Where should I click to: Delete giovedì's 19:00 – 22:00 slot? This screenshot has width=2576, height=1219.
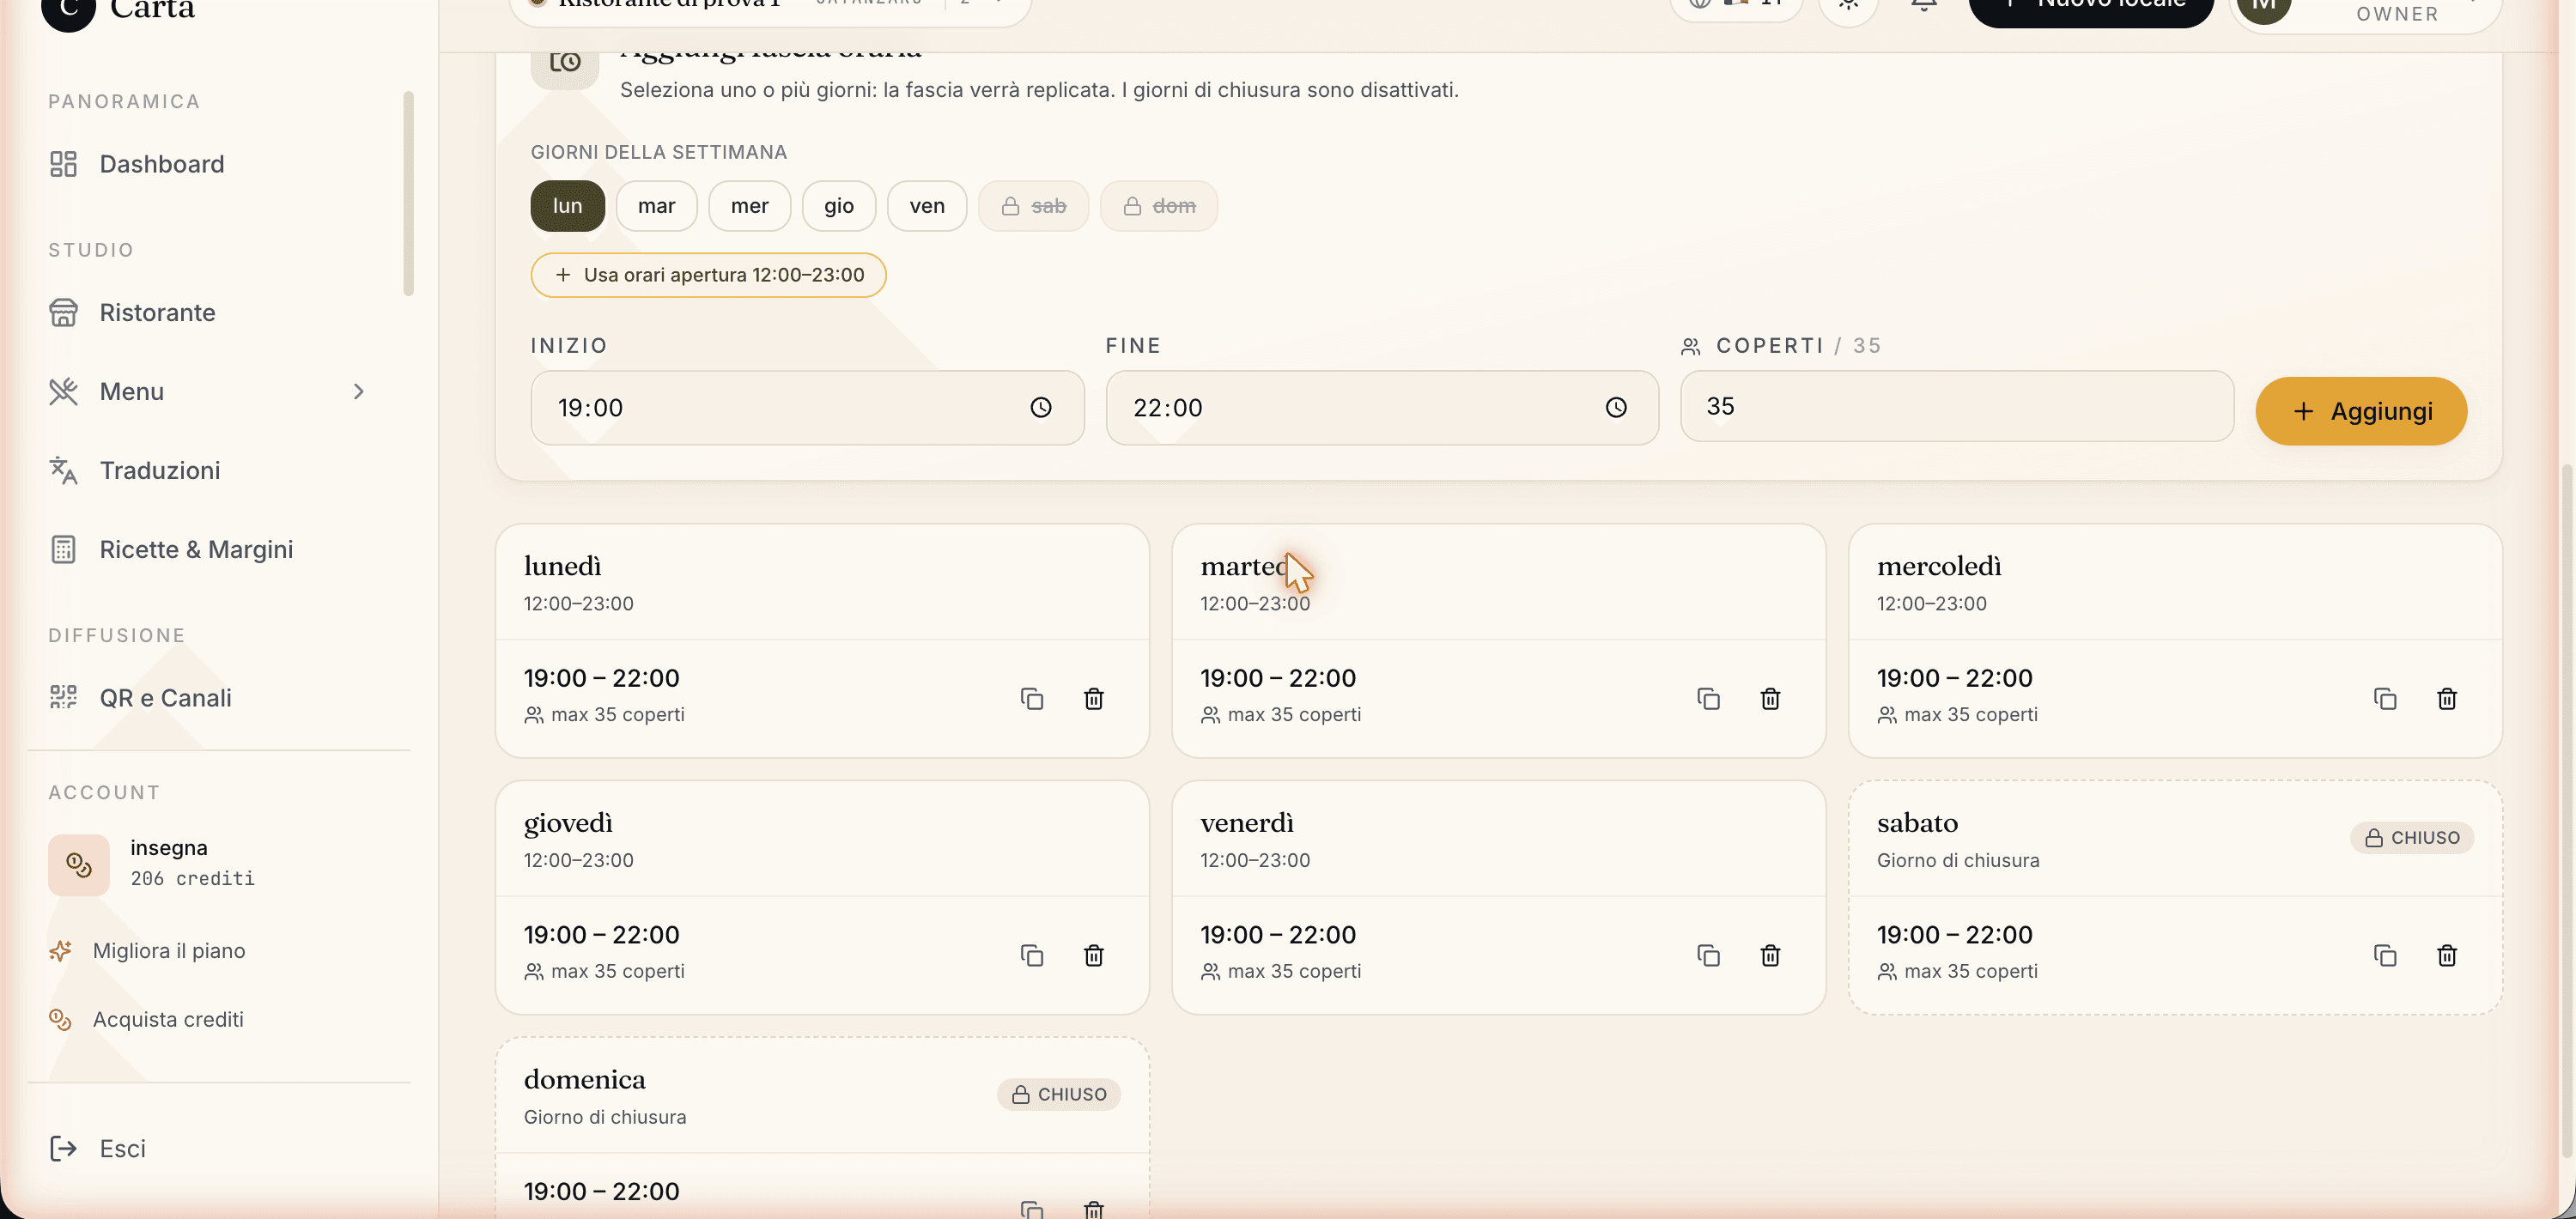tap(1094, 956)
